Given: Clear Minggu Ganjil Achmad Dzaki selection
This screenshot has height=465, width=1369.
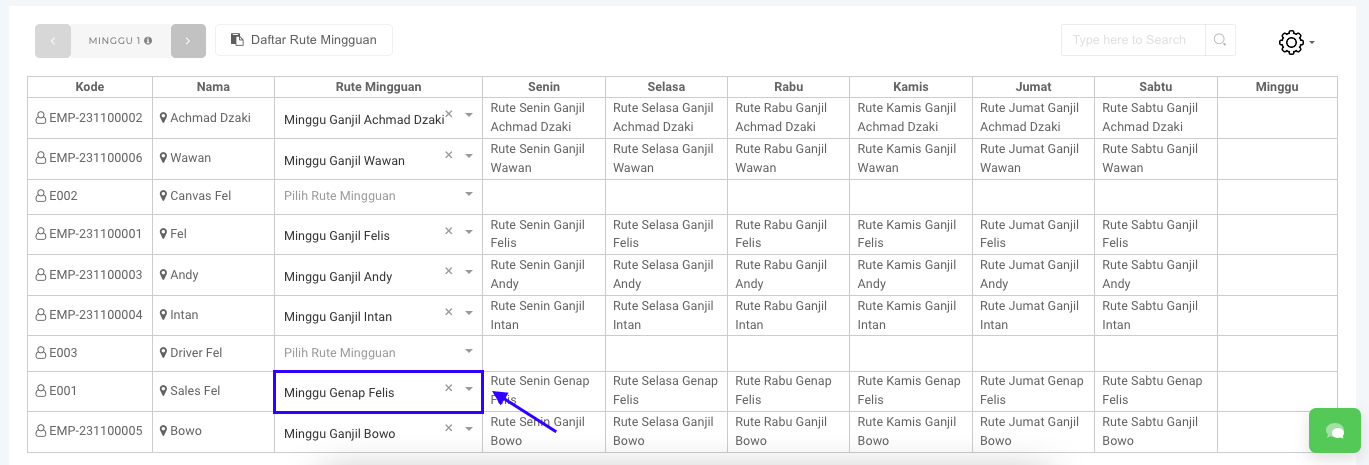Looking at the screenshot, I should (x=449, y=115).
